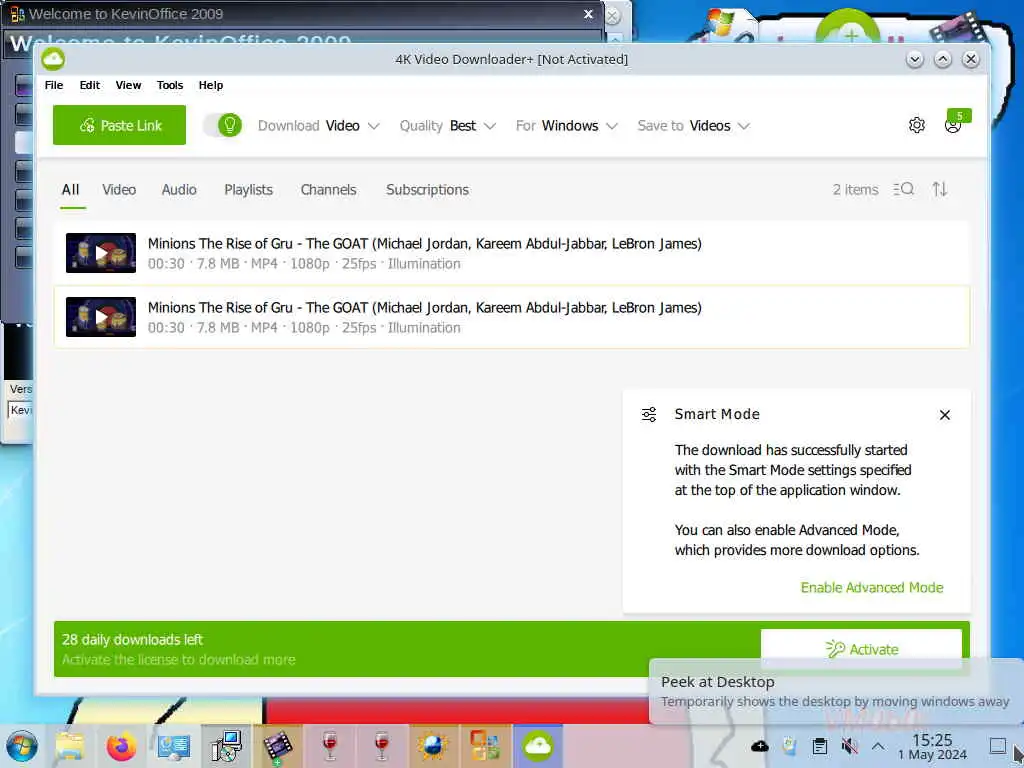Click the sort order arrows icon
Screen dimensions: 1024x768
940,189
